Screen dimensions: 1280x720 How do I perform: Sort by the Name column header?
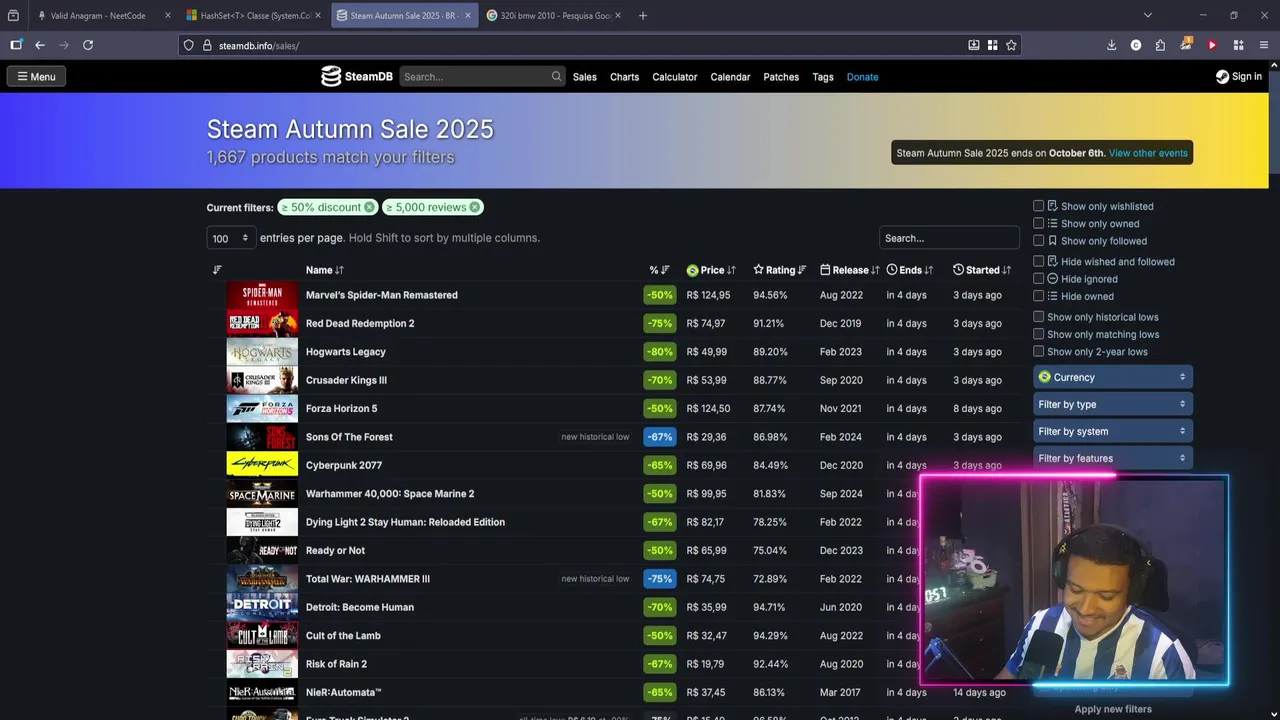tap(325, 270)
